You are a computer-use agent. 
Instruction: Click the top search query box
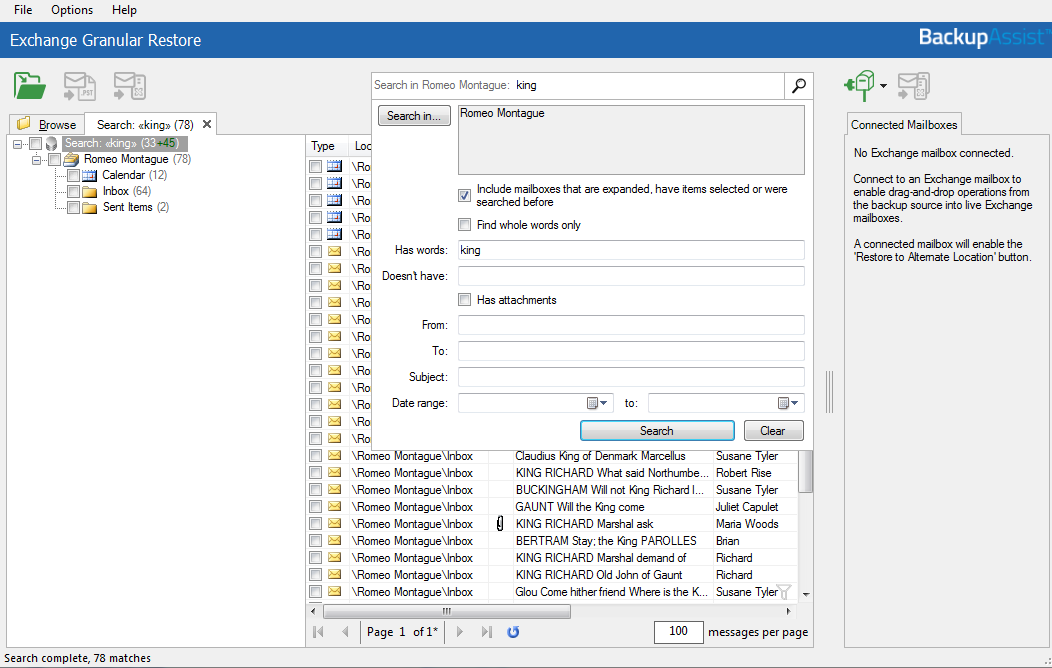coord(578,85)
